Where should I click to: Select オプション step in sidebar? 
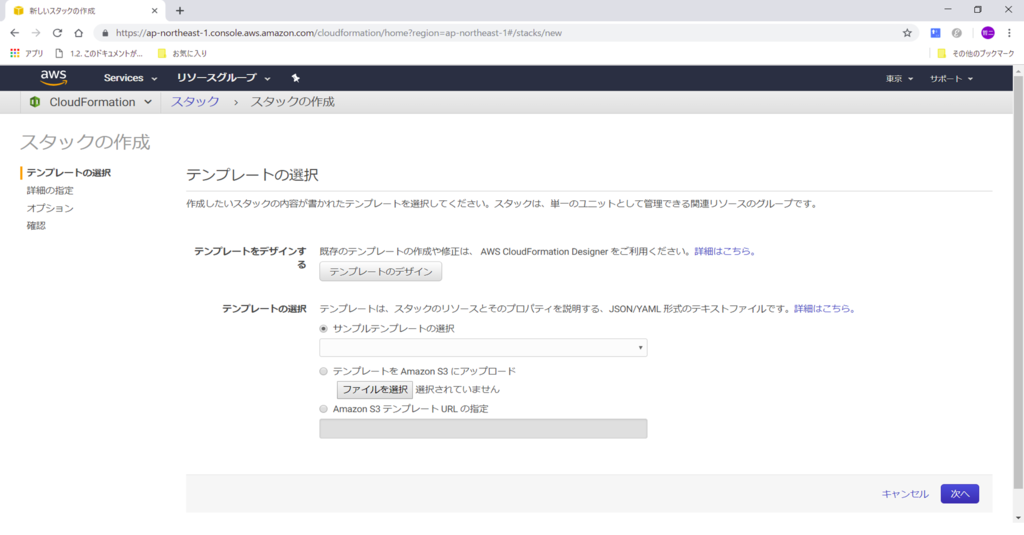(x=50, y=208)
